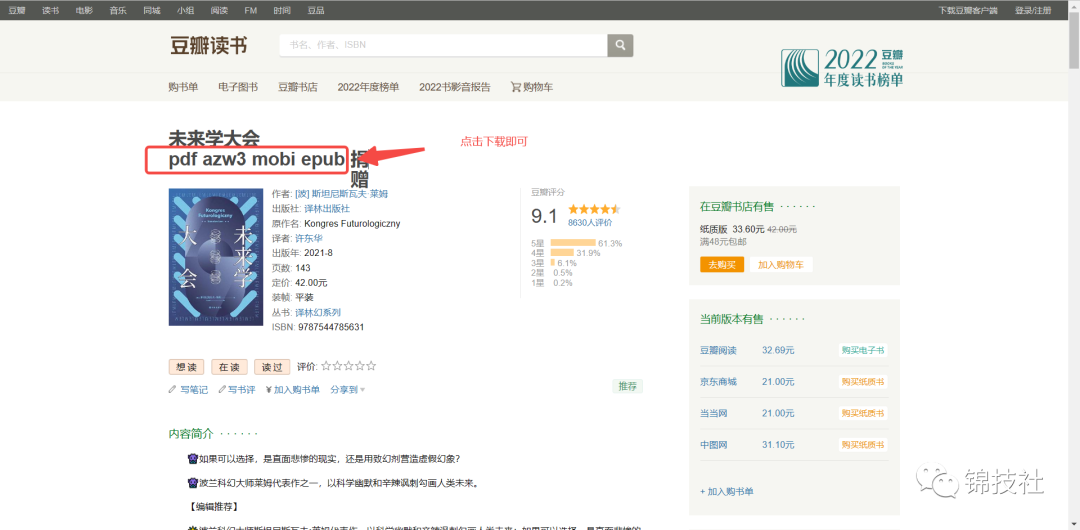
Task: Click 购买纸质书 in 中图网 row
Action: [862, 445]
